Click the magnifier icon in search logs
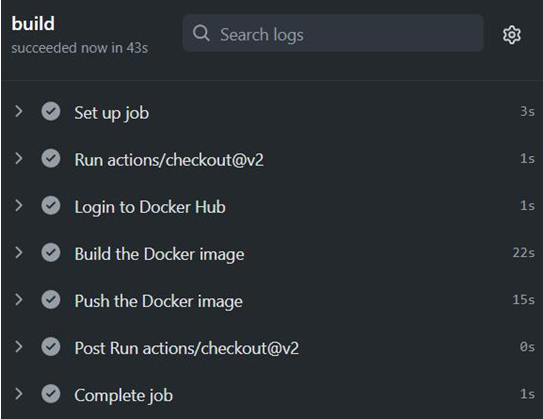The image size is (543, 419). pyautogui.click(x=201, y=33)
